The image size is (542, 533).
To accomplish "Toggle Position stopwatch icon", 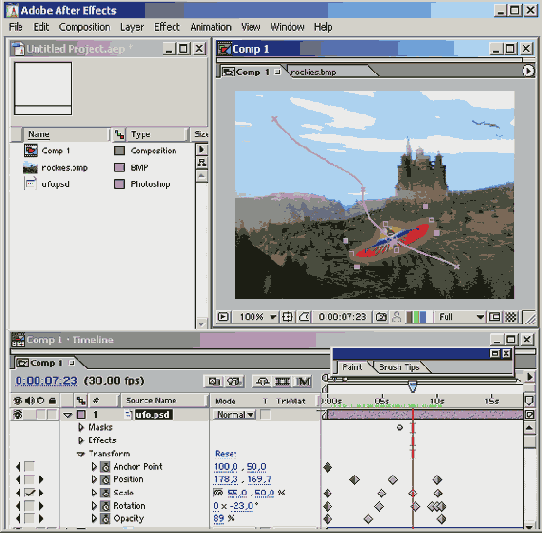I will pos(105,480).
